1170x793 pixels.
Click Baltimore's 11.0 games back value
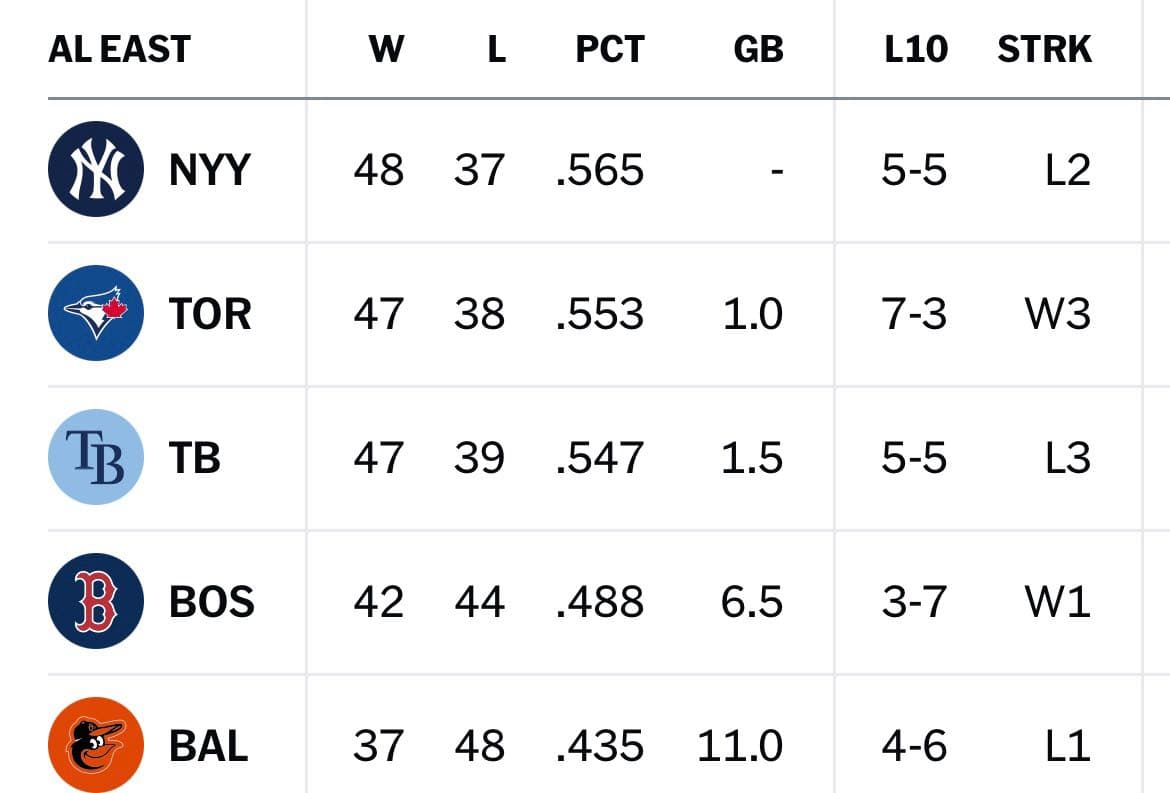click(740, 746)
